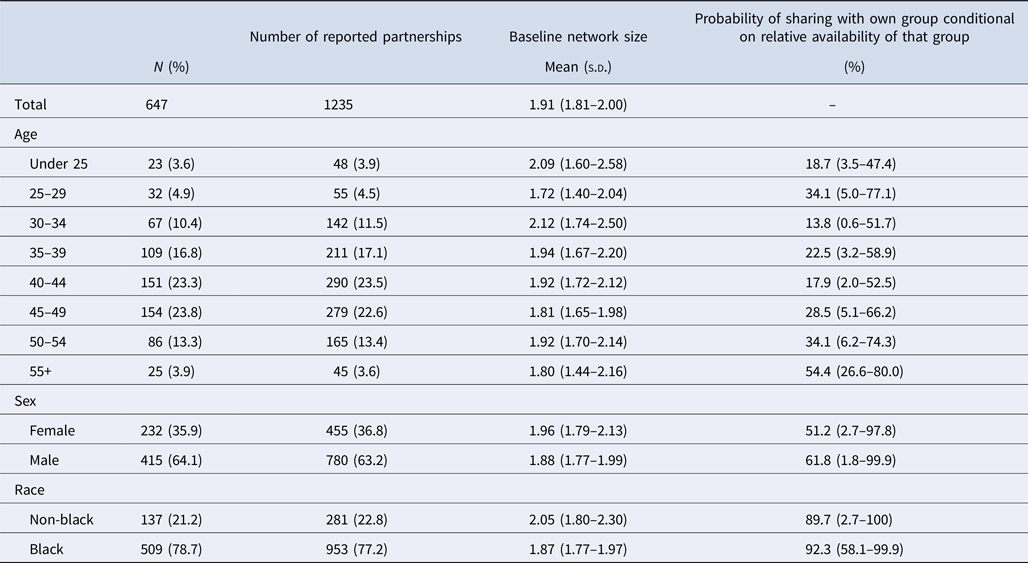The height and width of the screenshot is (563, 1028).
Task: Click the "Non-black" row label
Action: click(x=61, y=519)
